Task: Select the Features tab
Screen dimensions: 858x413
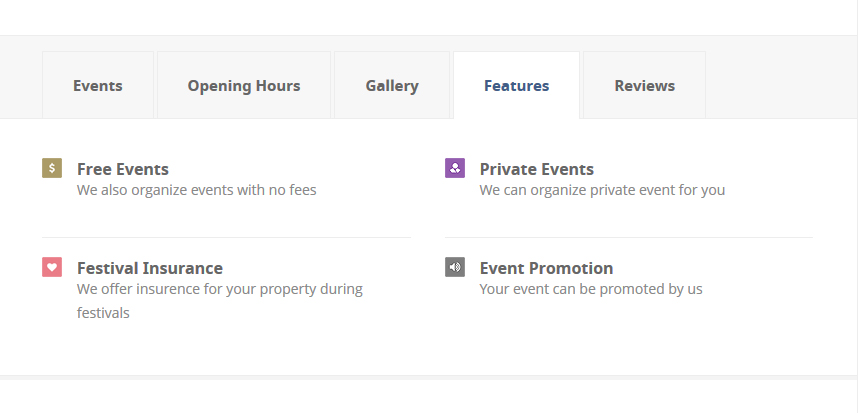Action: click(517, 85)
